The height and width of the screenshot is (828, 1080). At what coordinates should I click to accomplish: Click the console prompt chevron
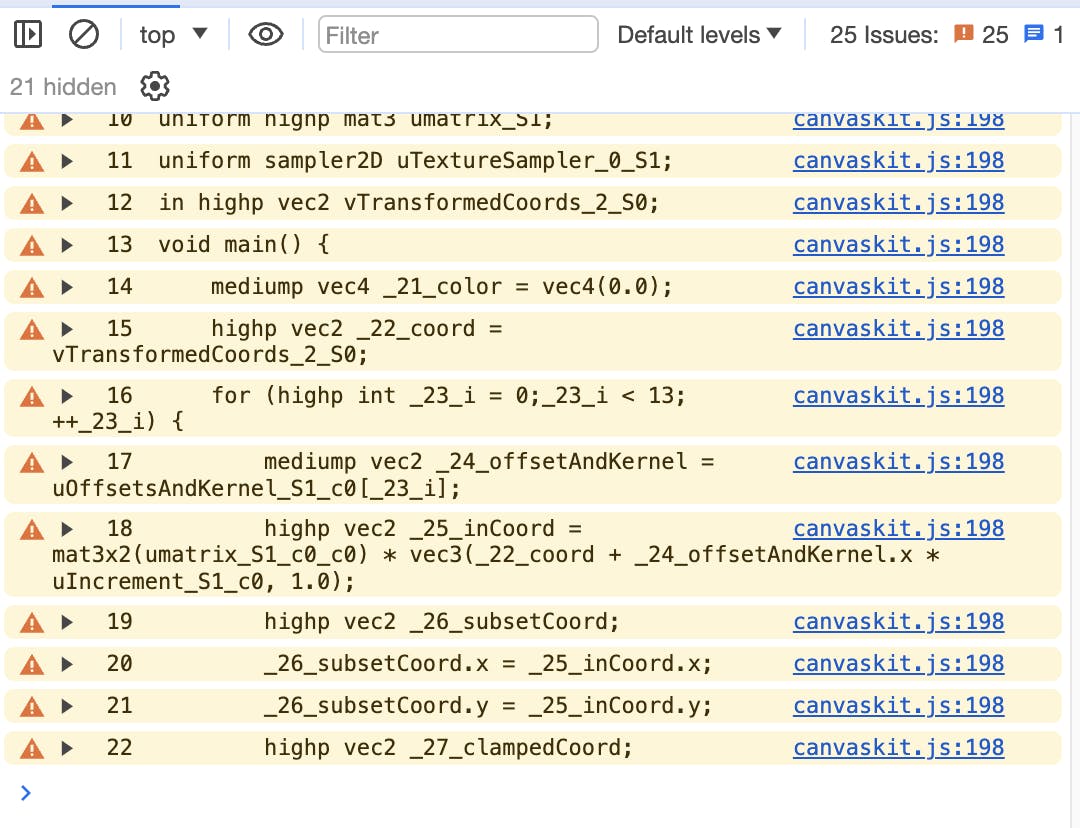(x=26, y=793)
